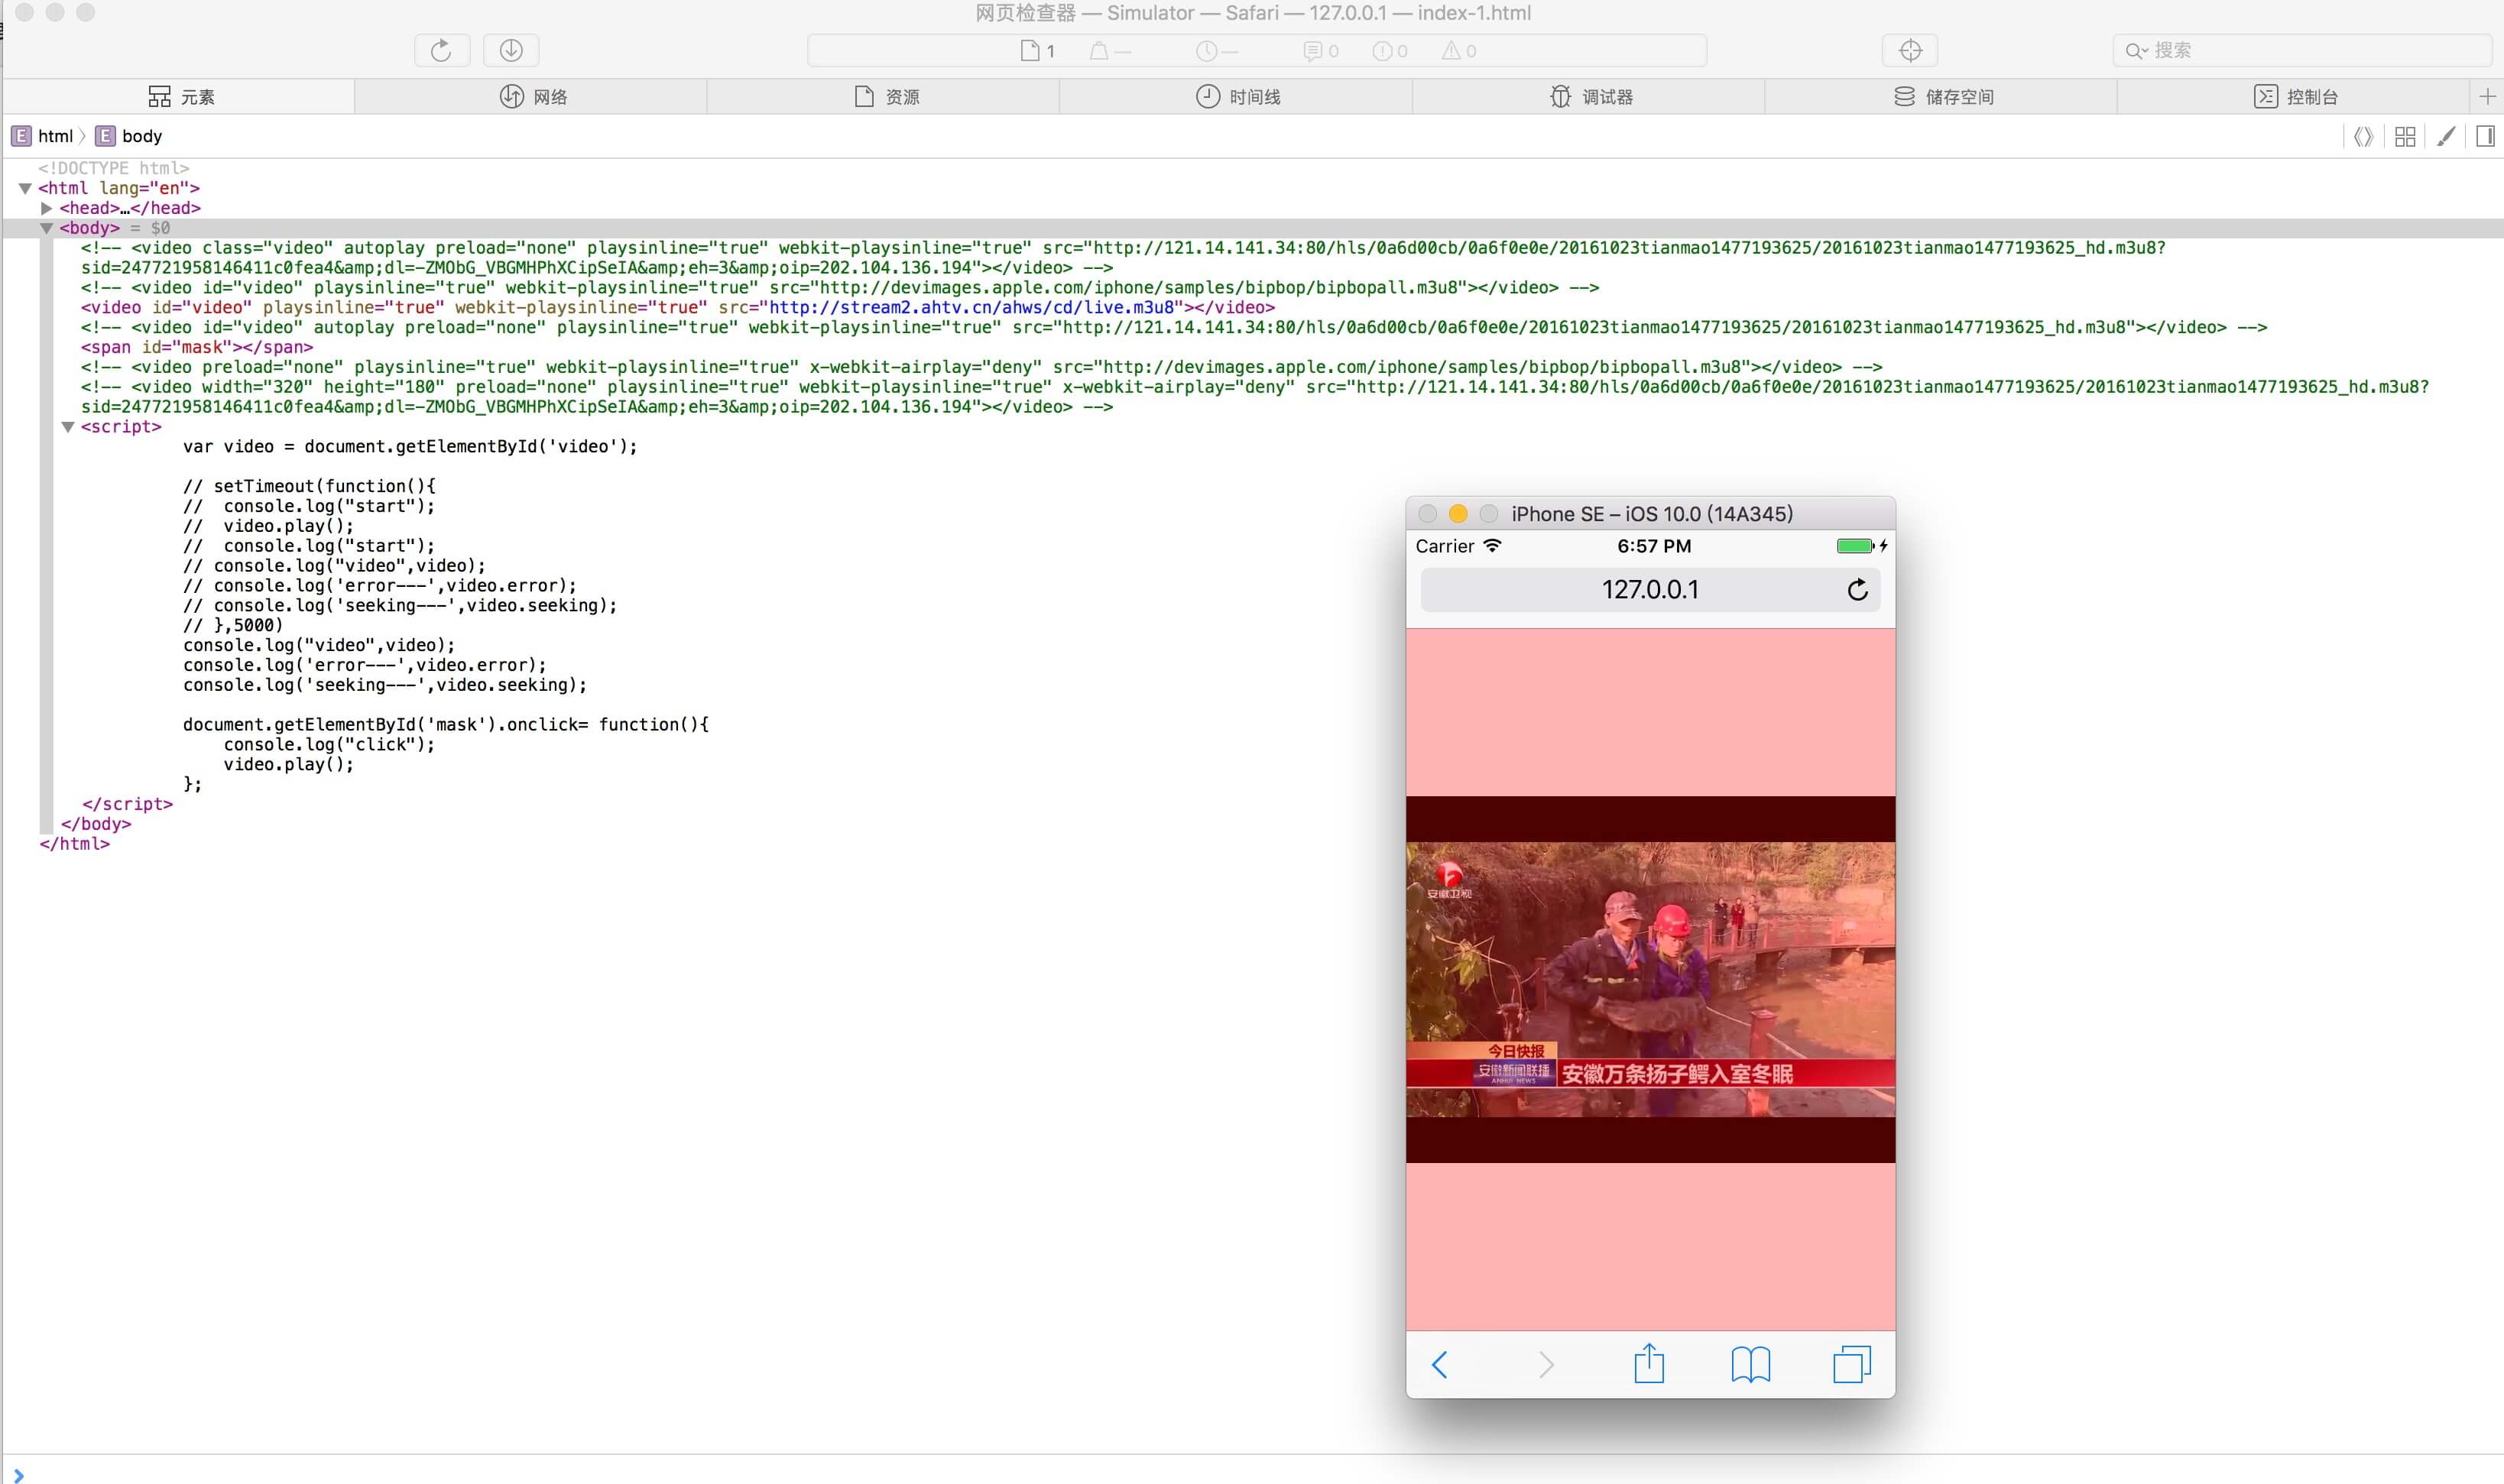Click the 'video.play();' line inside onclick
This screenshot has width=2504, height=1484.
(x=288, y=764)
